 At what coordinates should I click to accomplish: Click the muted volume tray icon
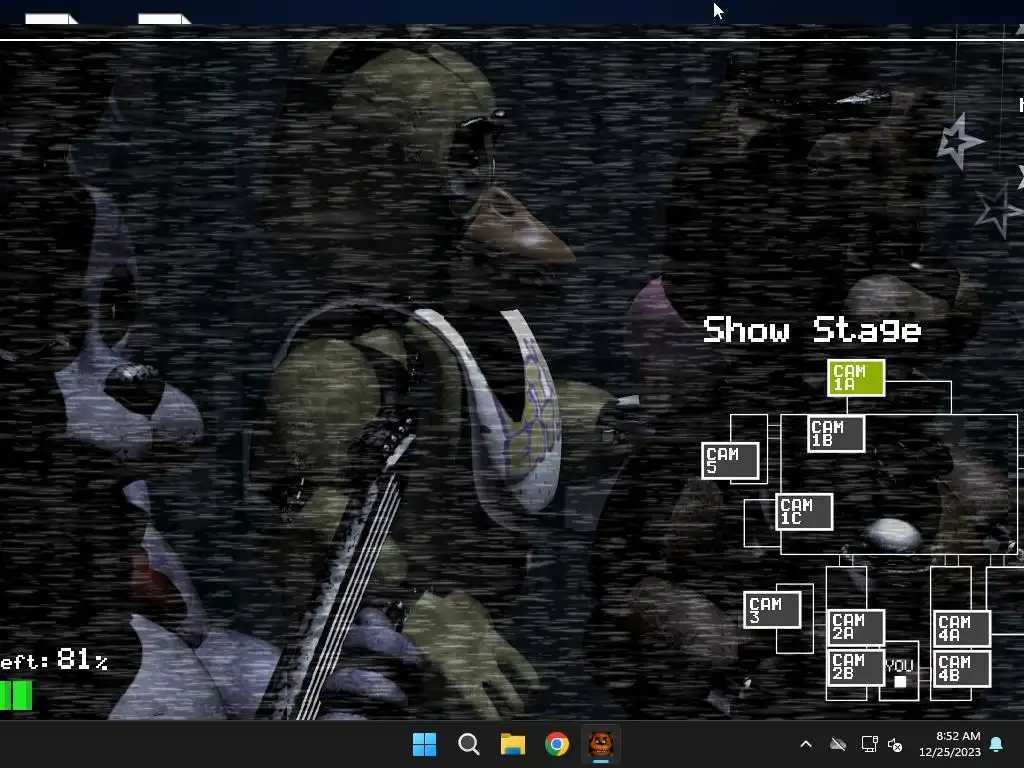click(x=895, y=744)
